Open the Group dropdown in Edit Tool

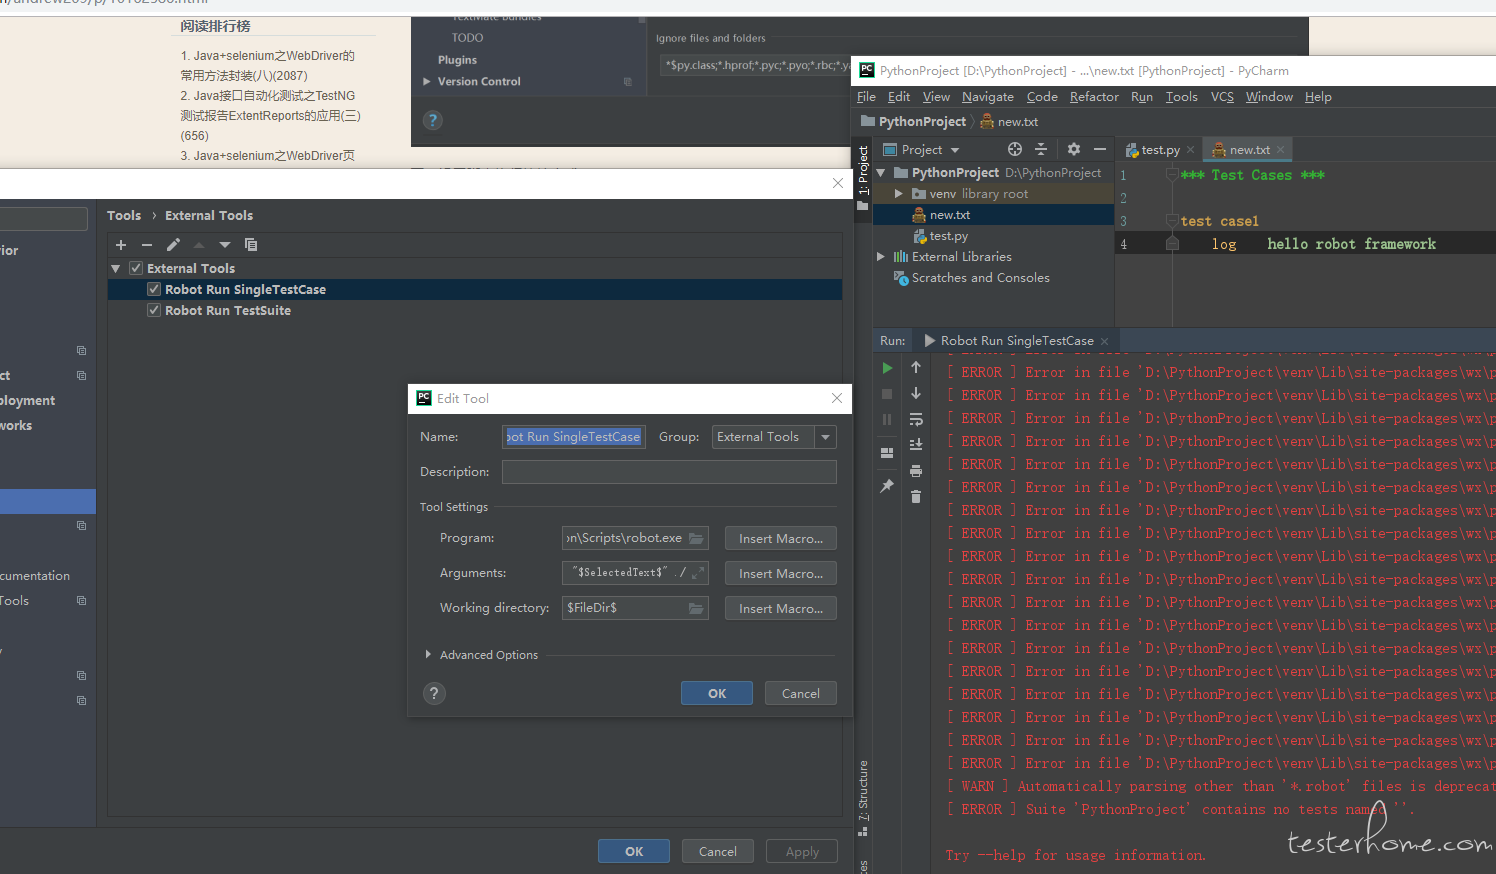pyautogui.click(x=825, y=437)
